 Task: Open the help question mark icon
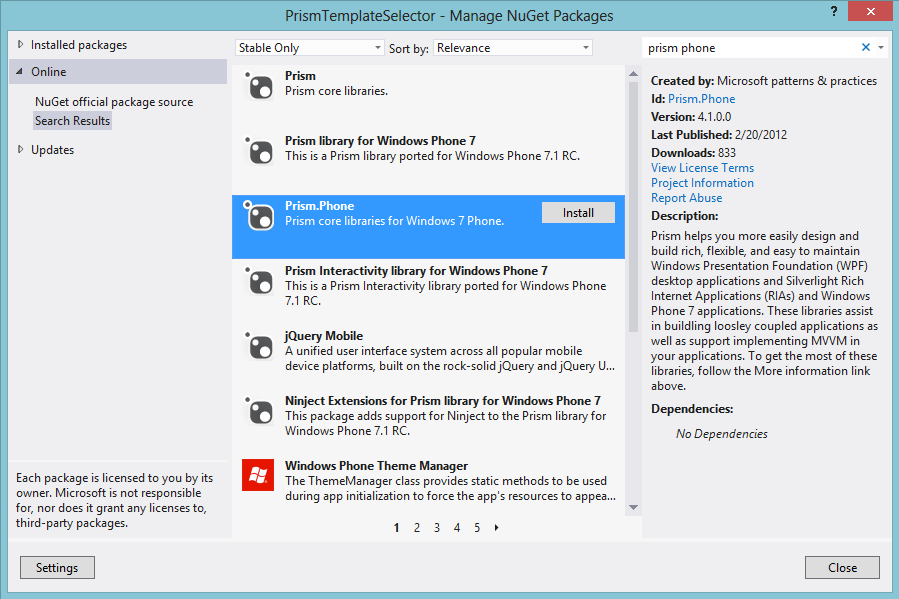point(834,11)
